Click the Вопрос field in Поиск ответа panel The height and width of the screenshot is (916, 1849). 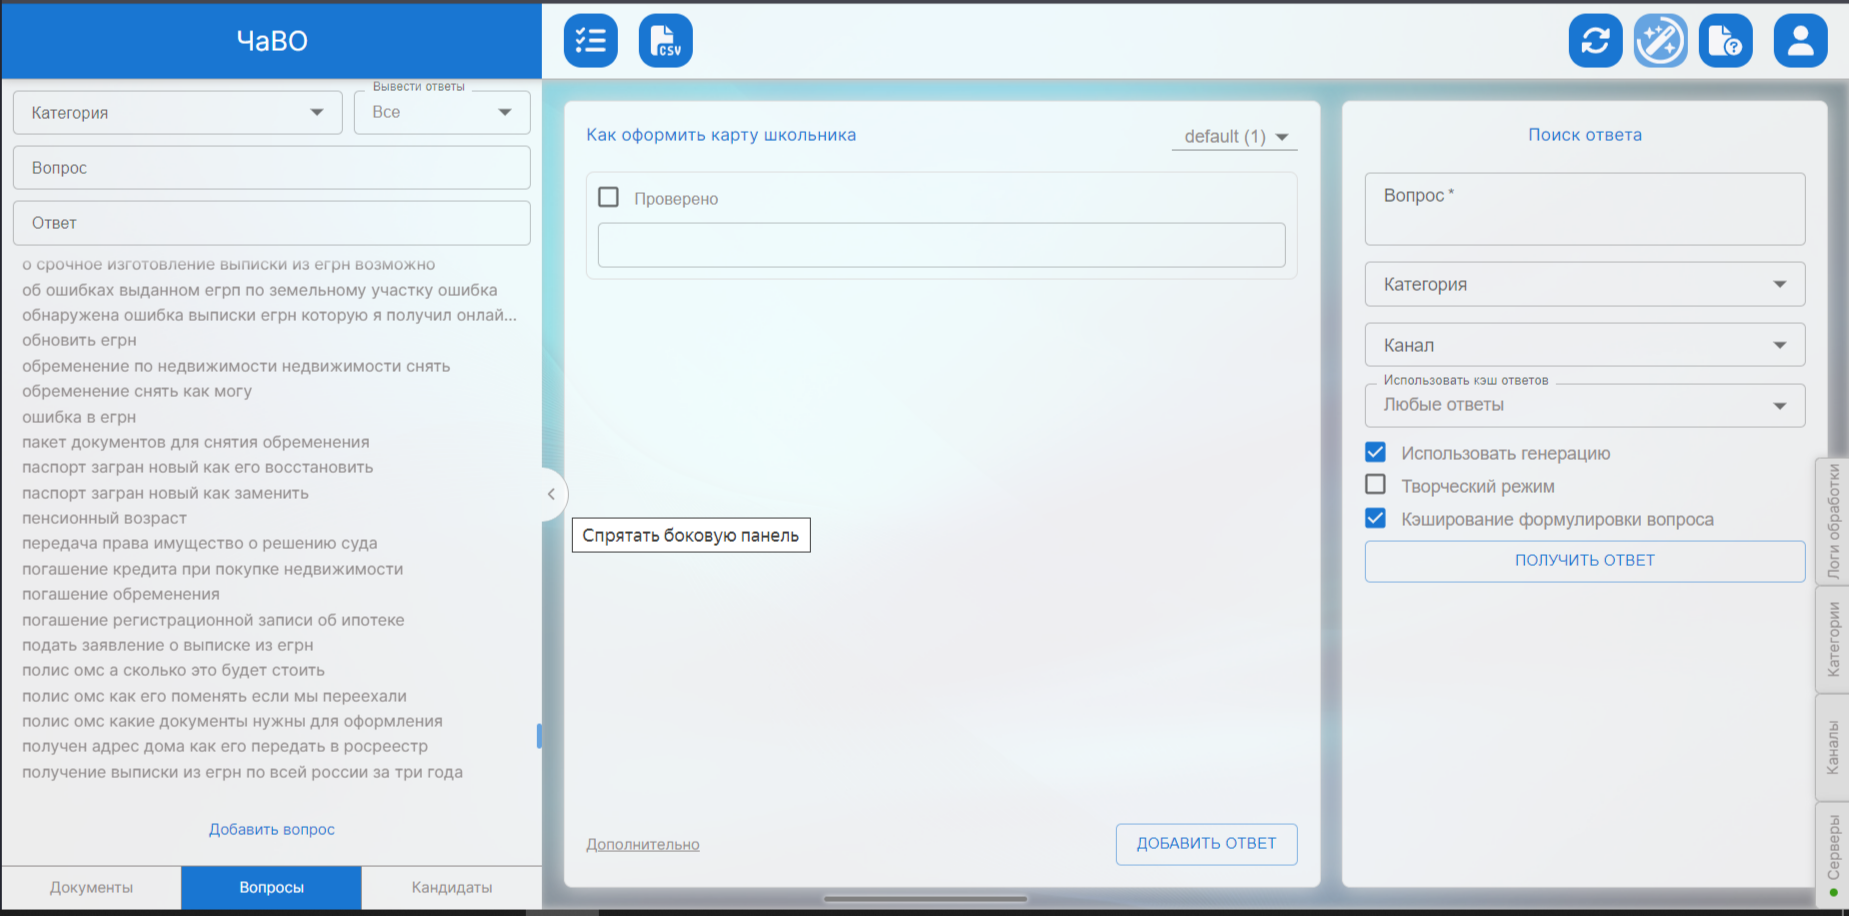[x=1584, y=209]
